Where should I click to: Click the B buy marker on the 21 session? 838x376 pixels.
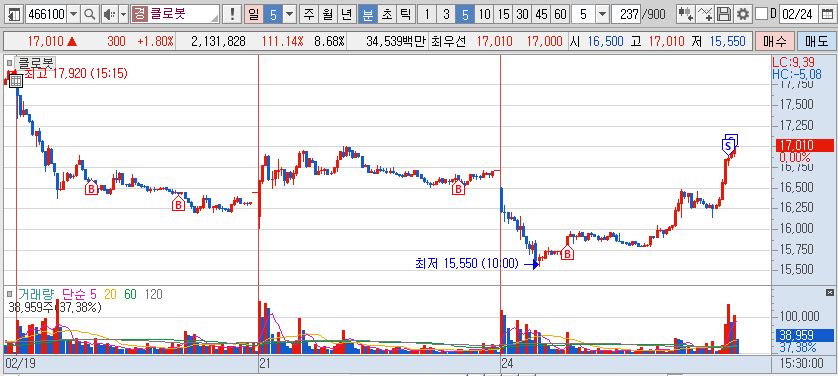pos(458,189)
